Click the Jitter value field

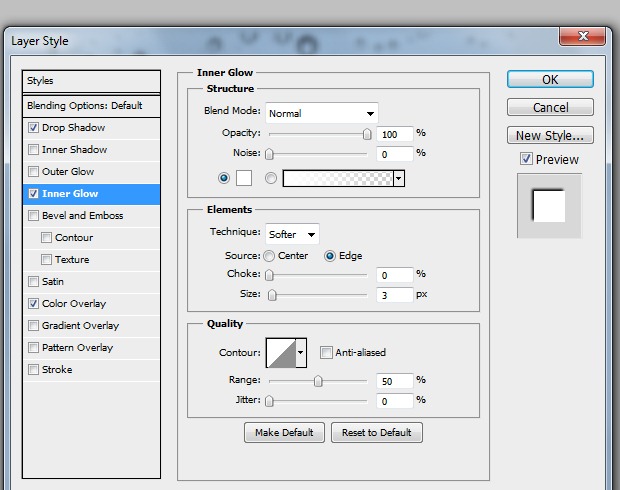395,401
